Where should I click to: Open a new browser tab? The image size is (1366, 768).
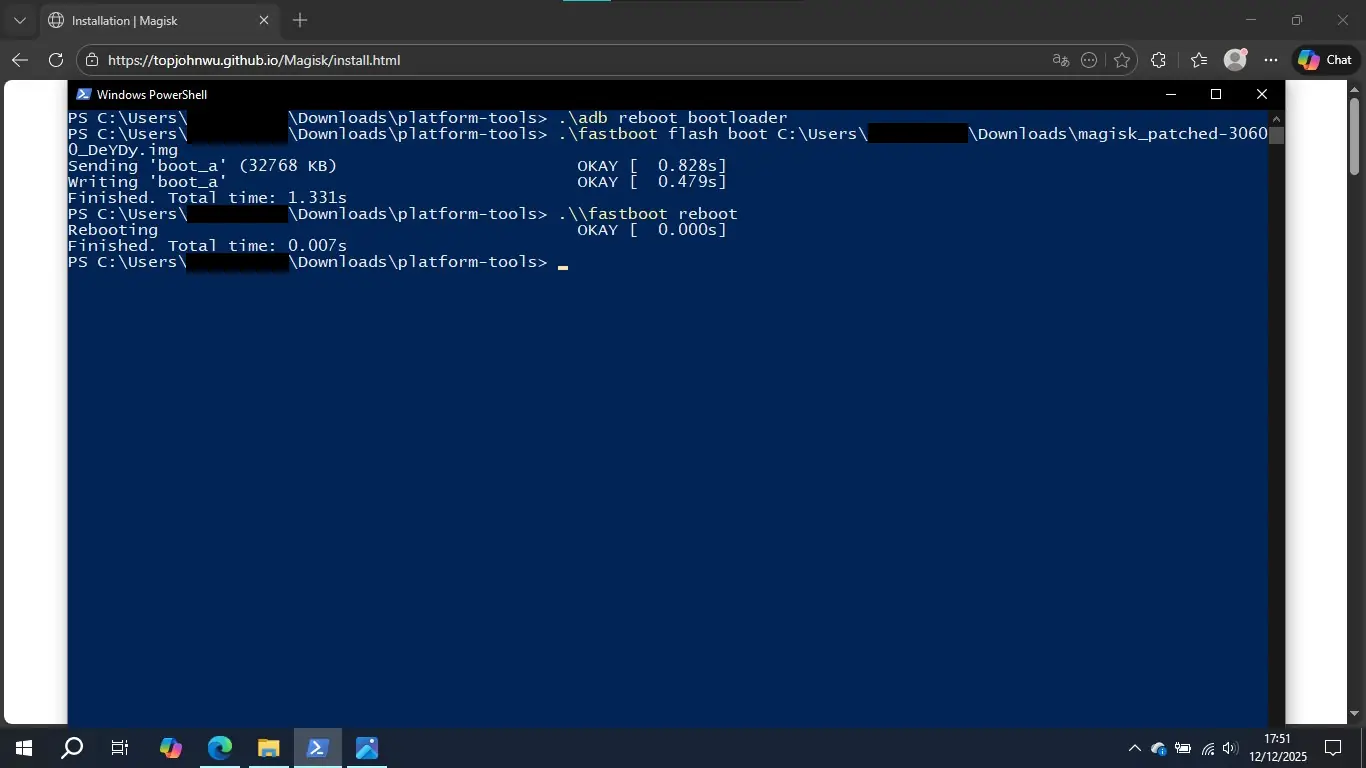[x=300, y=20]
